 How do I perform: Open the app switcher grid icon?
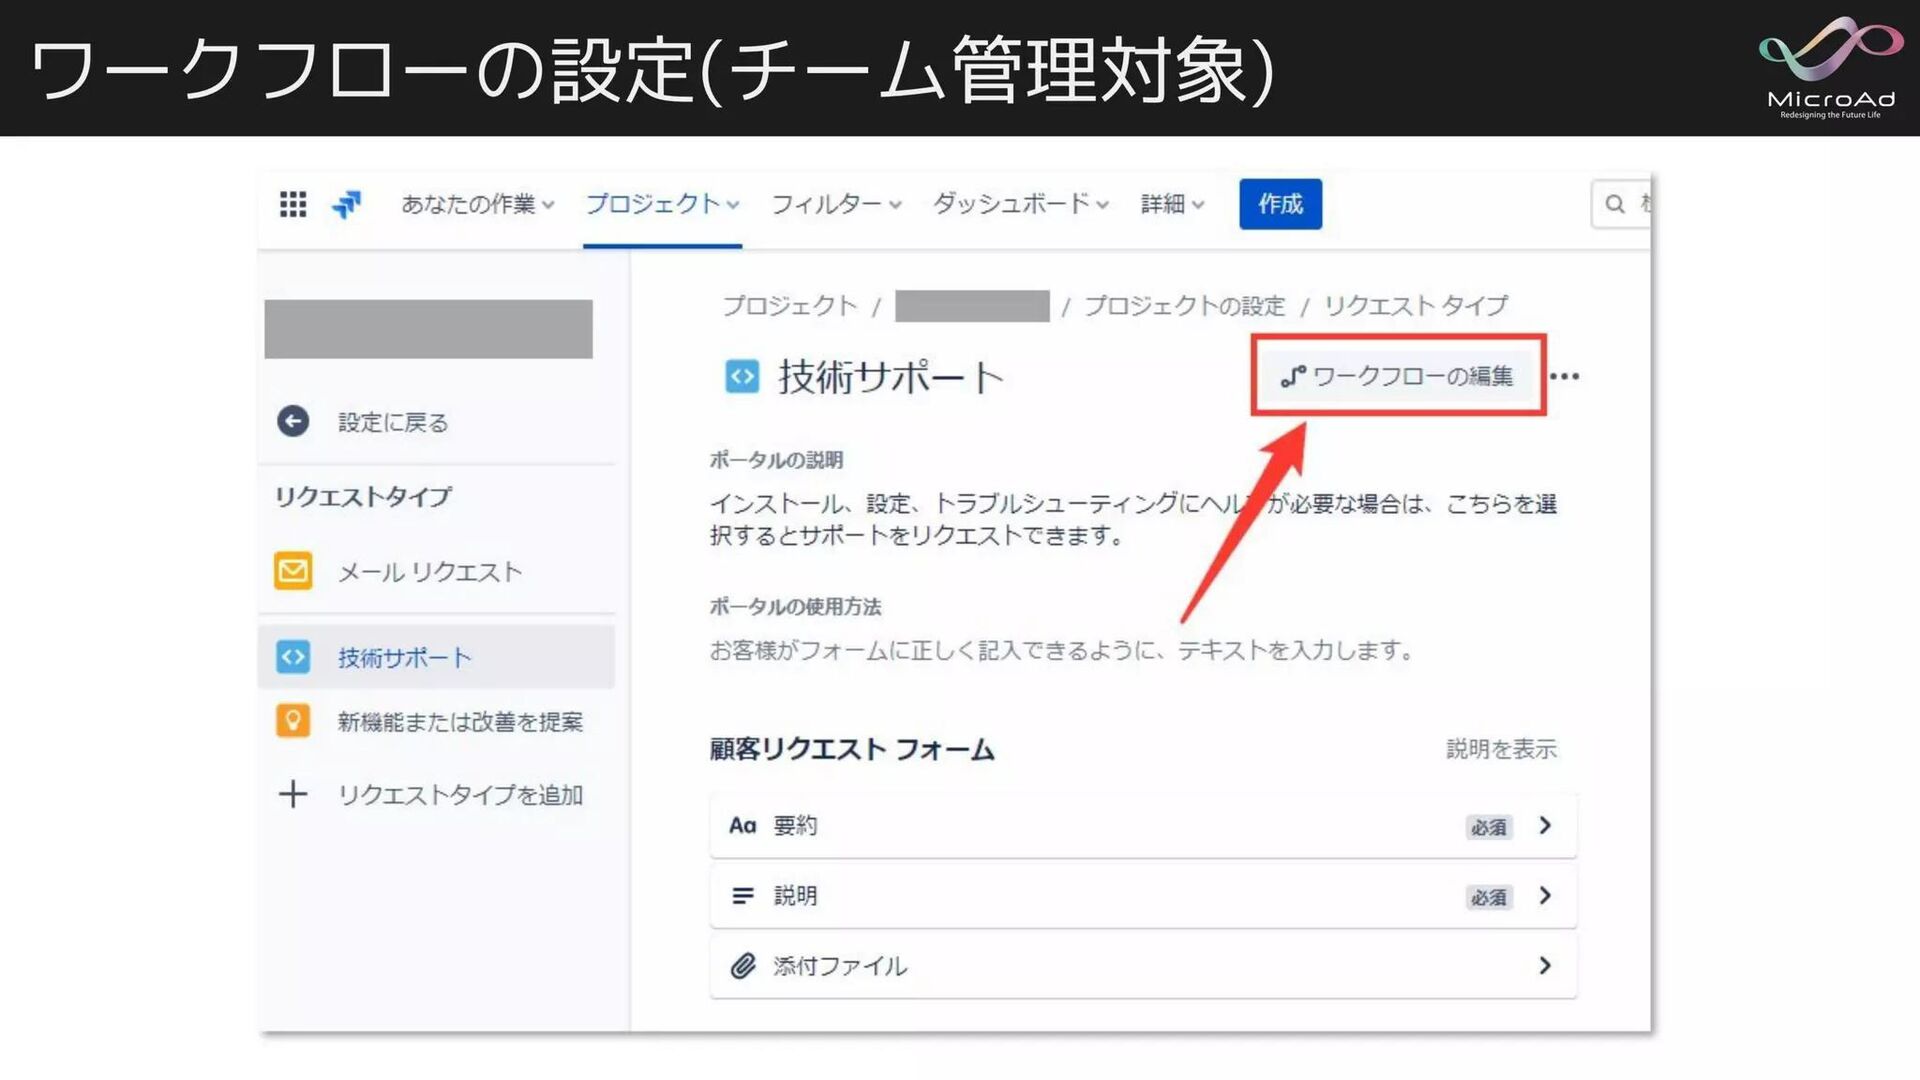coord(292,204)
